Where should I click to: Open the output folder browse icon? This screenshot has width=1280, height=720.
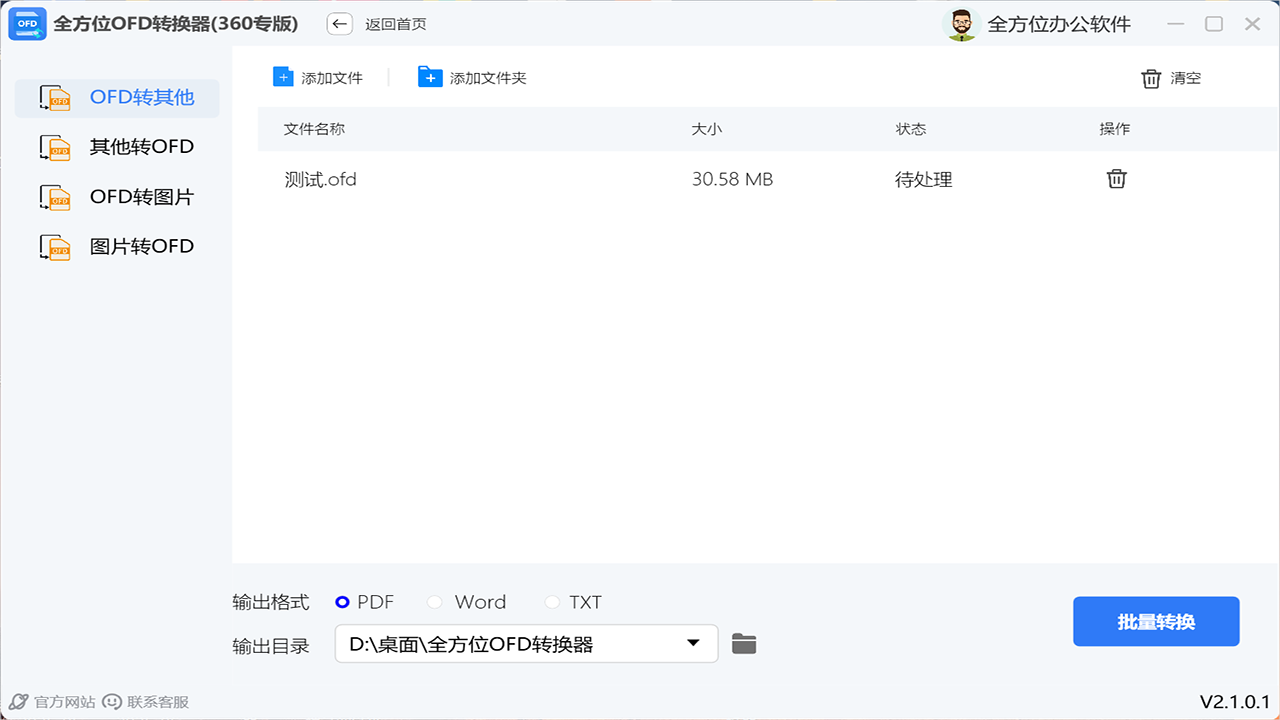pyautogui.click(x=743, y=644)
